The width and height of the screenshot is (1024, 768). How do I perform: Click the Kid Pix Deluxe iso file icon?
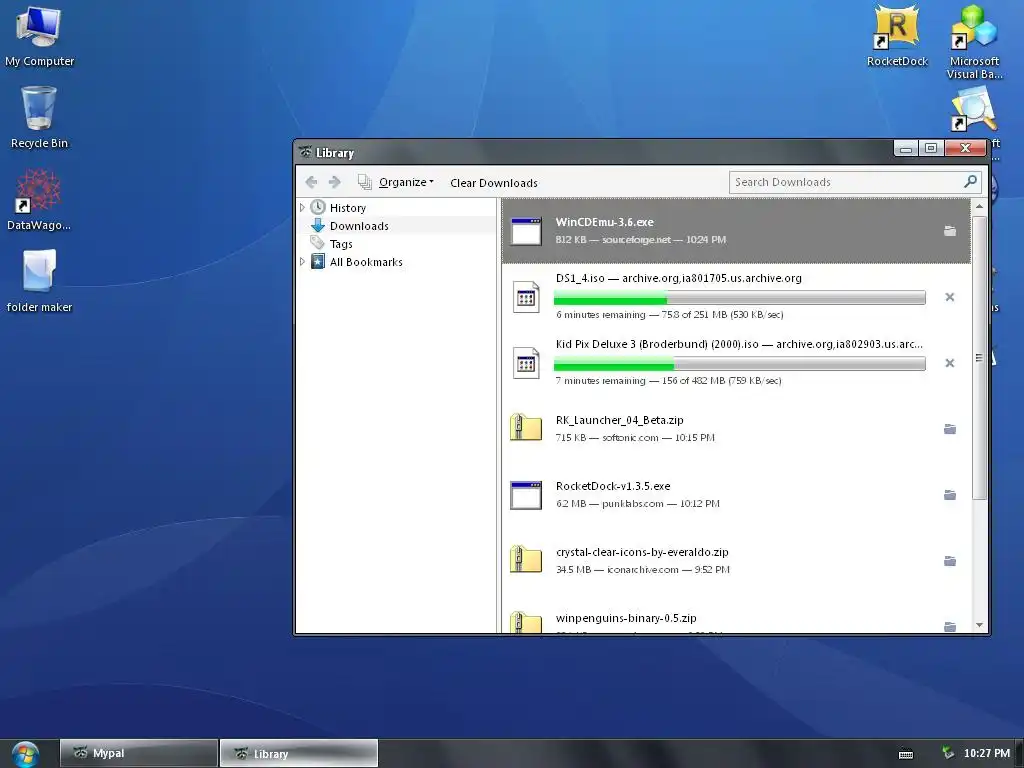tap(526, 363)
